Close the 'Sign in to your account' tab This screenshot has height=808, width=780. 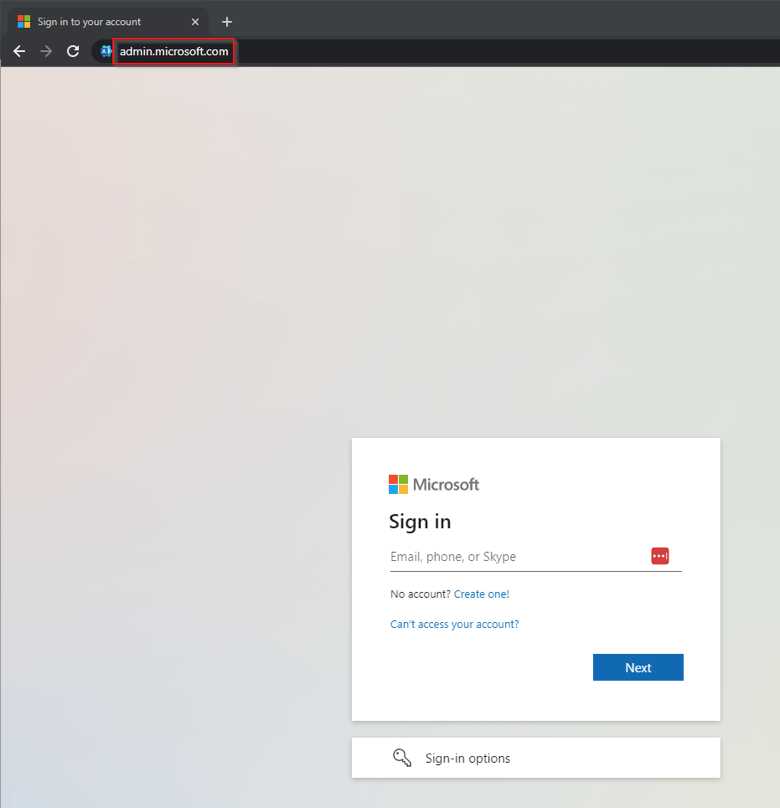[x=195, y=22]
